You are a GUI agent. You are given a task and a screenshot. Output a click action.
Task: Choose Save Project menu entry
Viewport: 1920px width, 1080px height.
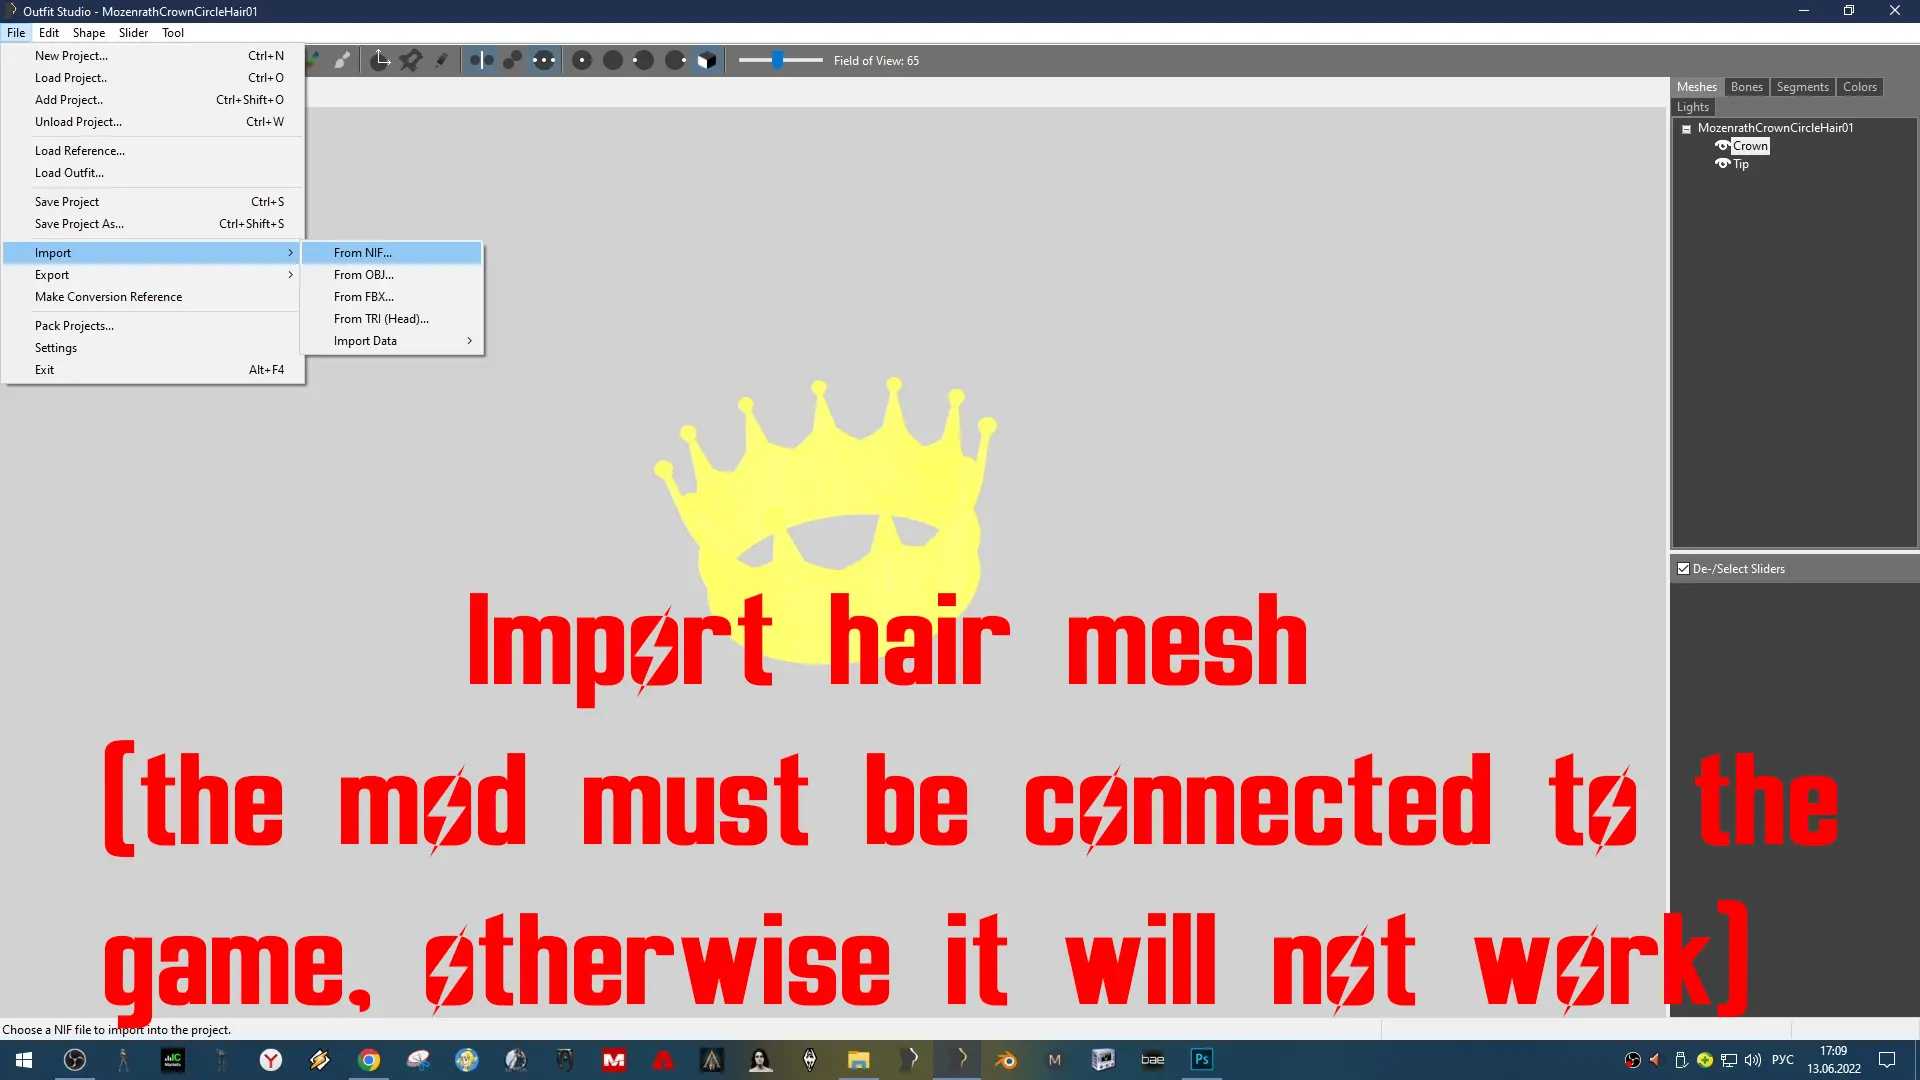coord(153,202)
